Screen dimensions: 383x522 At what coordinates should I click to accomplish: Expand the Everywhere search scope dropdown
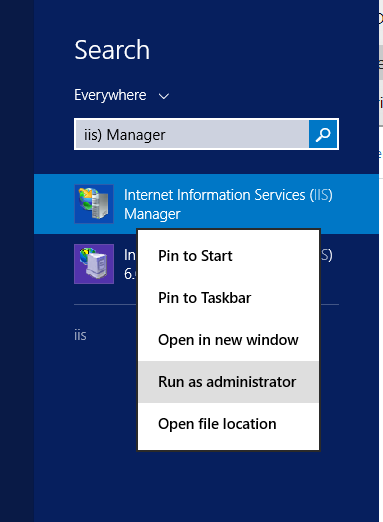click(x=122, y=95)
